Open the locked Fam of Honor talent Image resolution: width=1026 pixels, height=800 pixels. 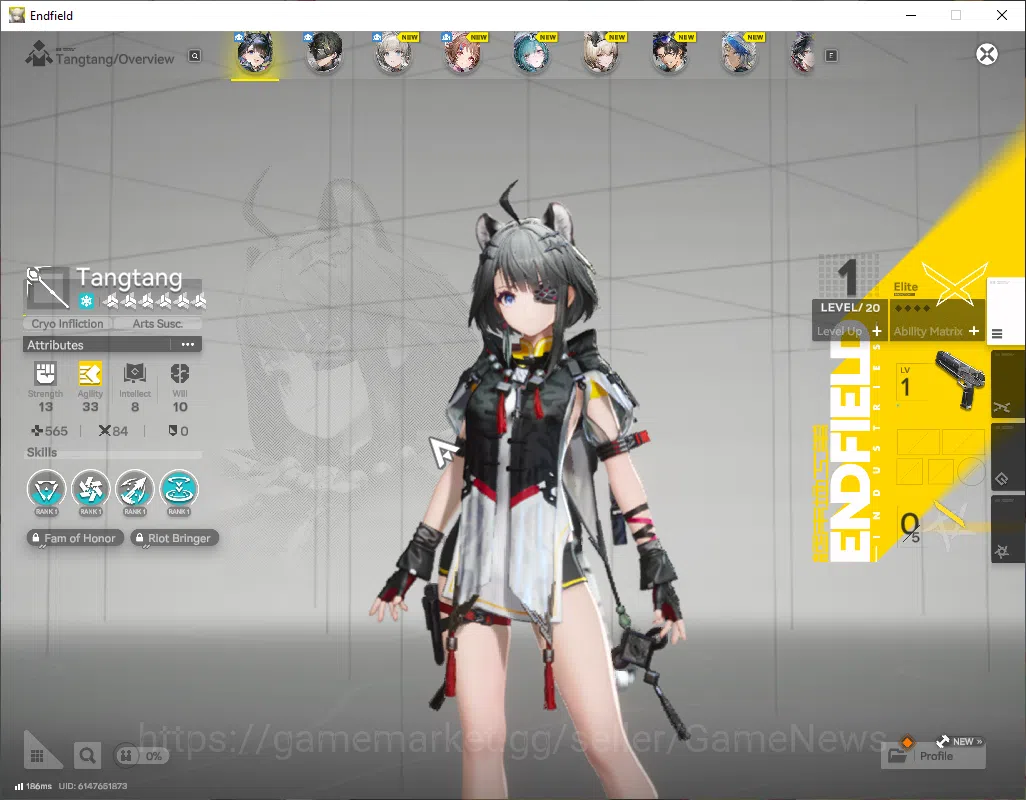[x=75, y=538]
